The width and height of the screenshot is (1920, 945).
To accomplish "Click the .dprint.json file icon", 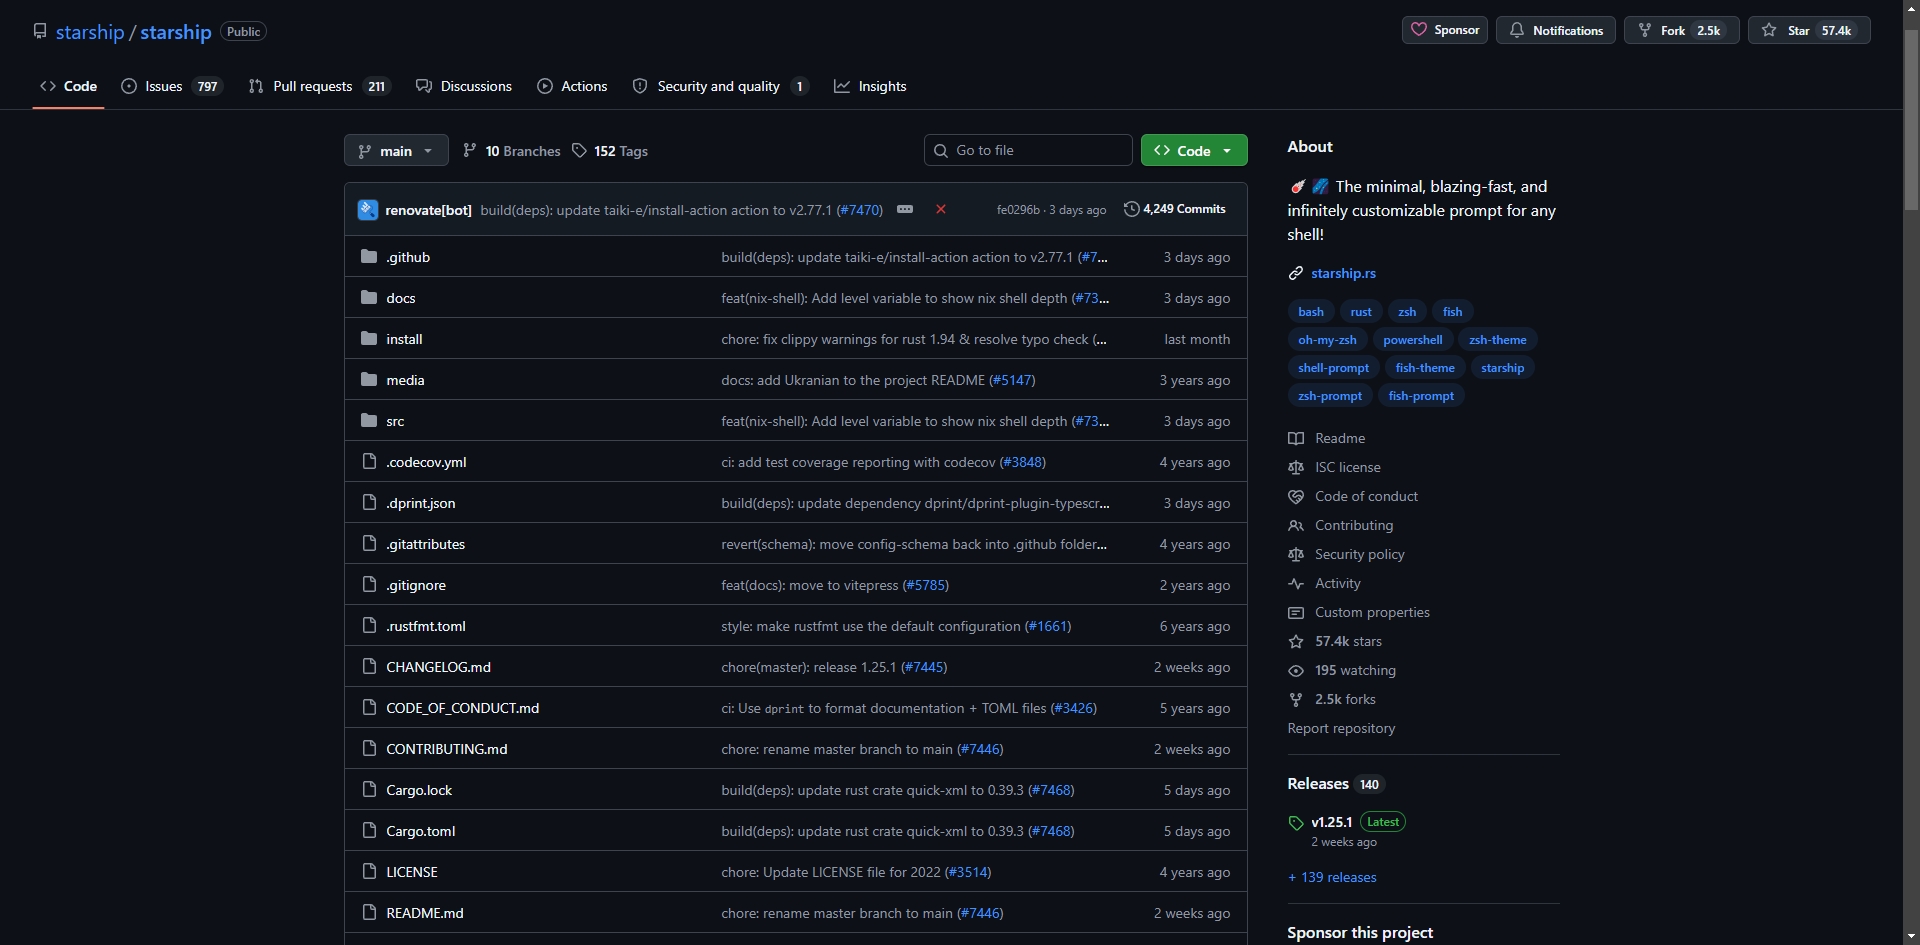I will (369, 503).
